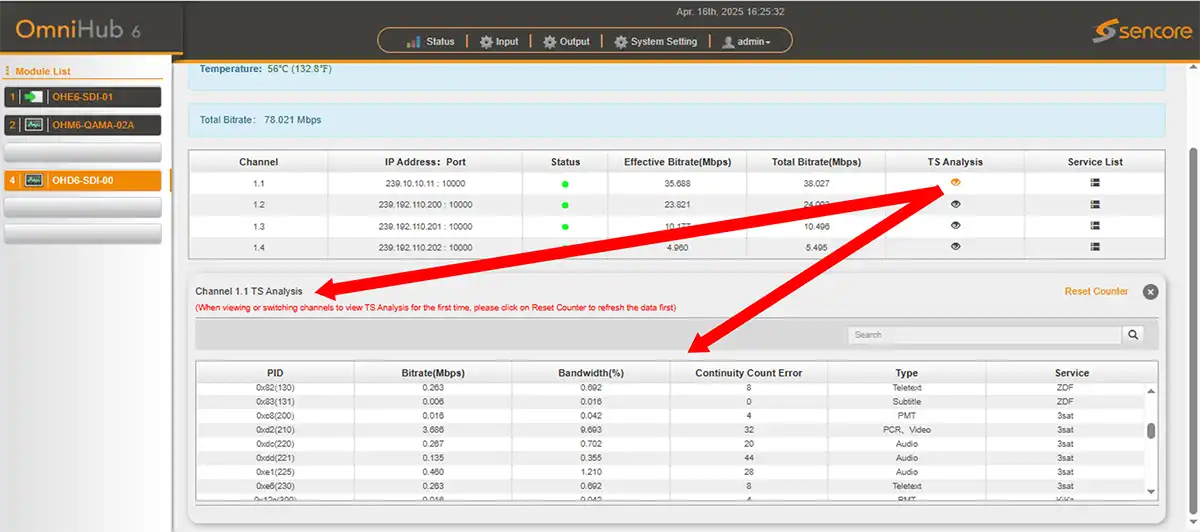Select PID row 0xe6(230)
This screenshot has height=532, width=1200.
[671, 486]
